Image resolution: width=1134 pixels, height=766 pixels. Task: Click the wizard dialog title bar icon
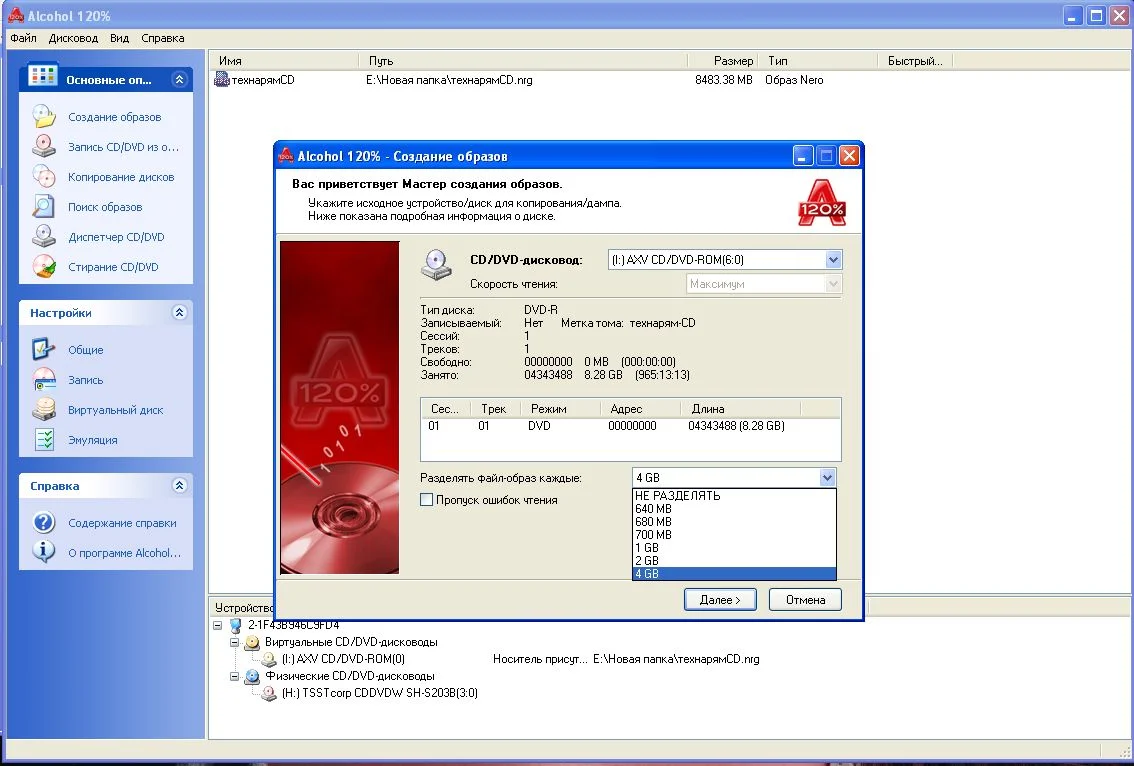tap(286, 155)
